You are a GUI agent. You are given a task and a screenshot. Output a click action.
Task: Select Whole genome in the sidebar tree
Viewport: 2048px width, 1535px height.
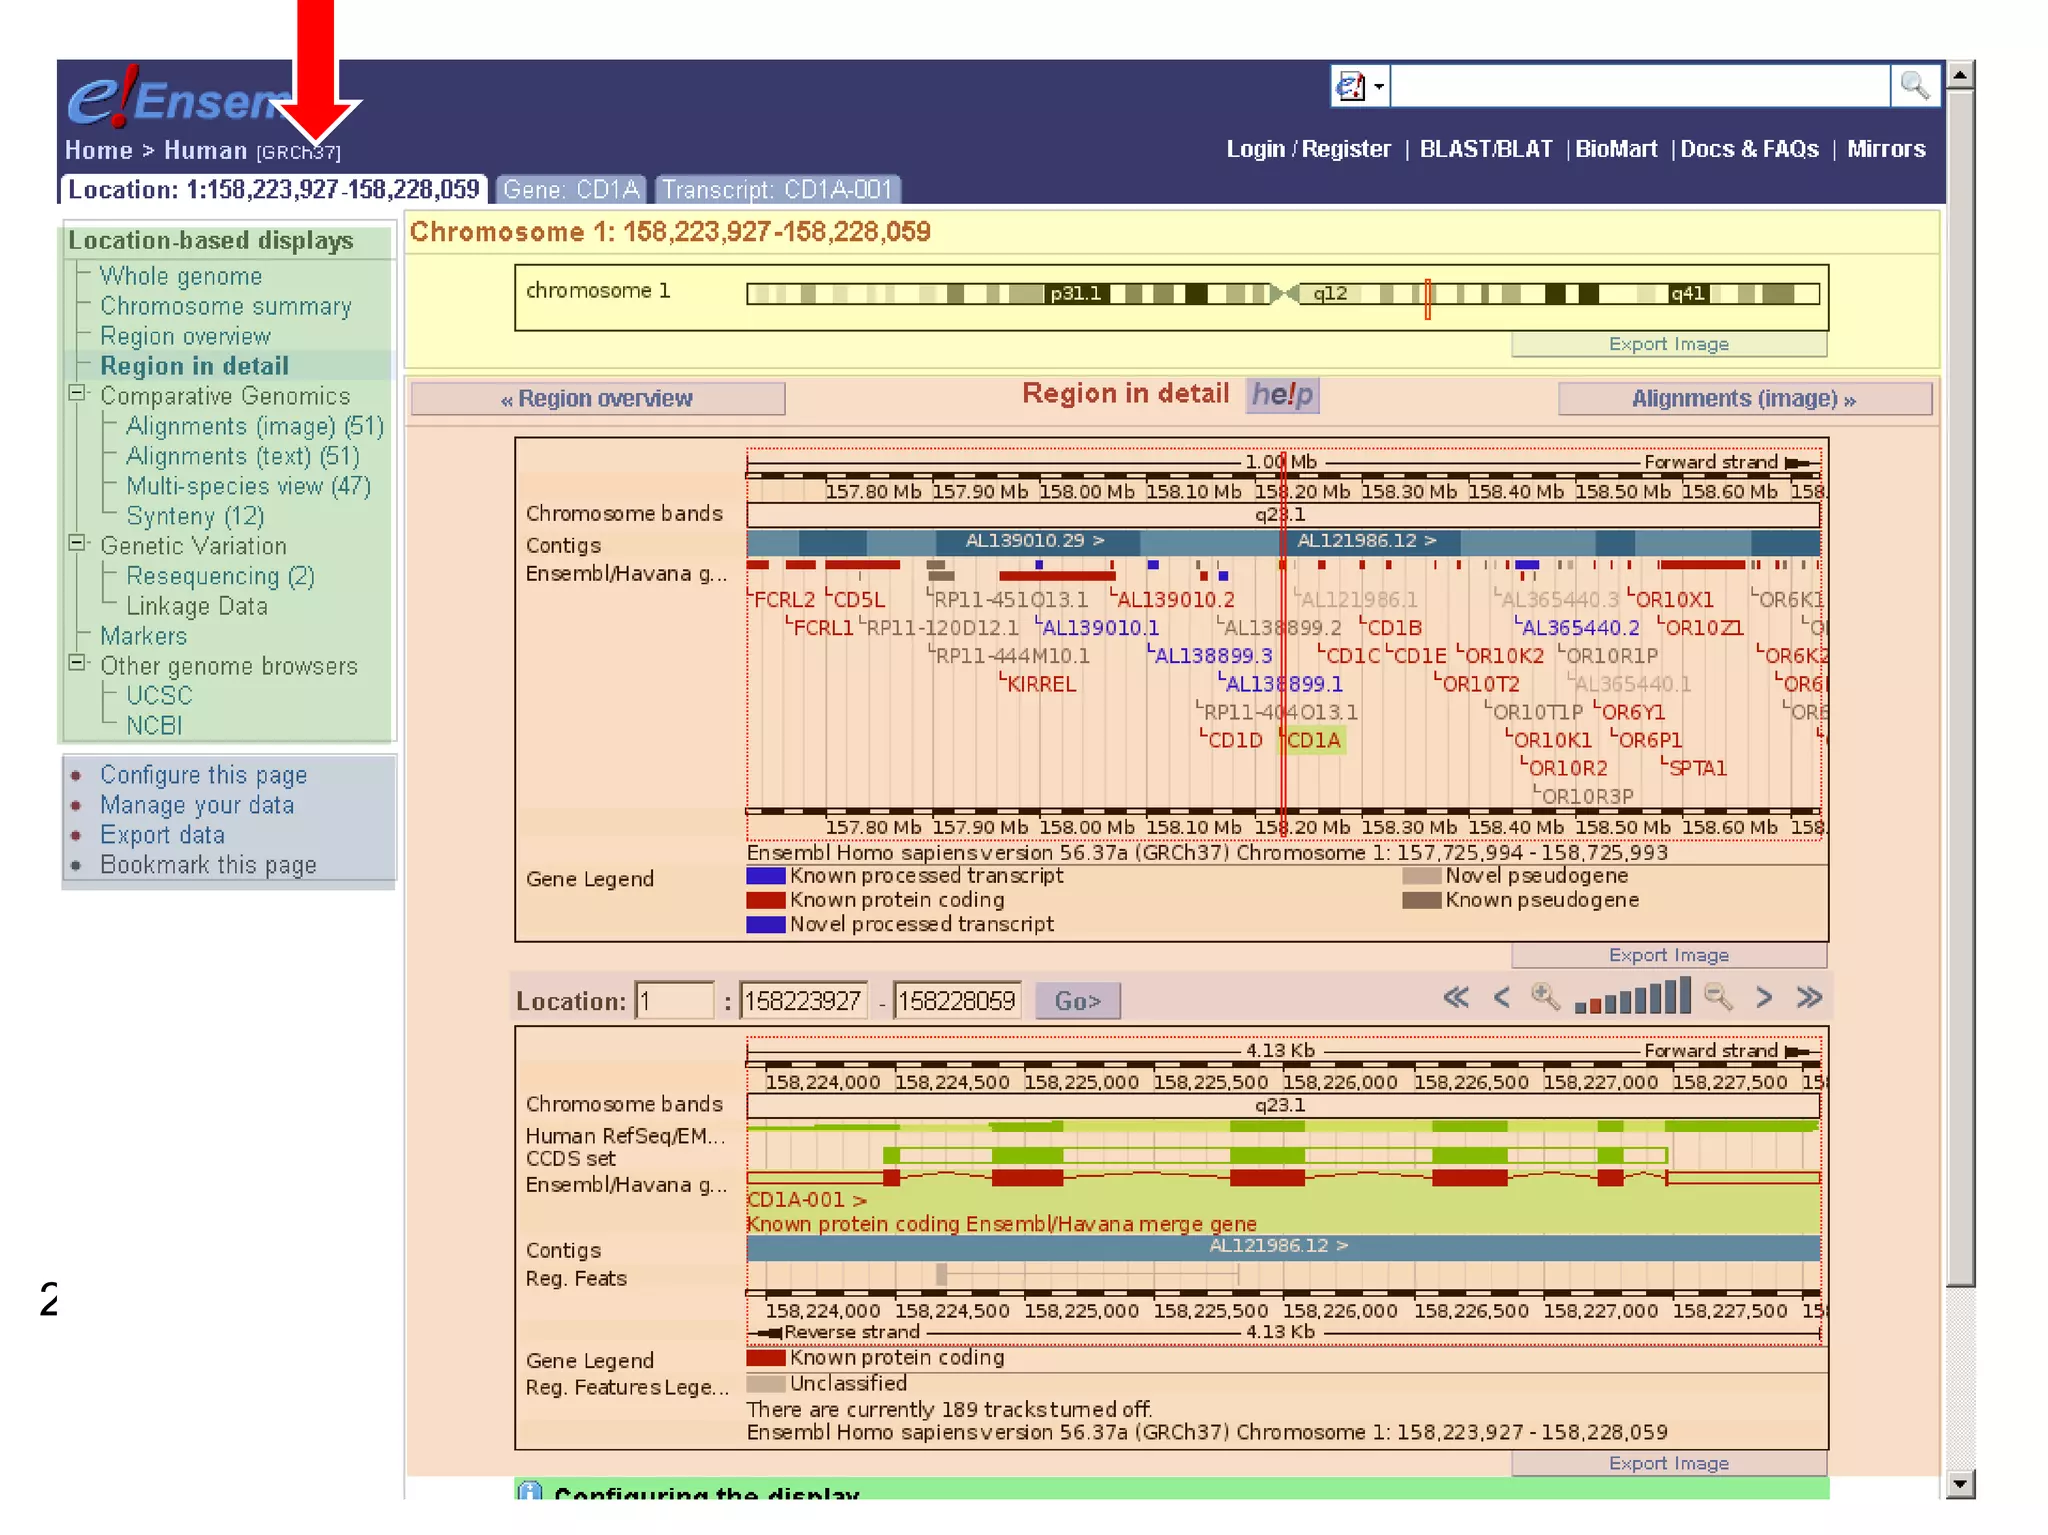click(x=181, y=276)
